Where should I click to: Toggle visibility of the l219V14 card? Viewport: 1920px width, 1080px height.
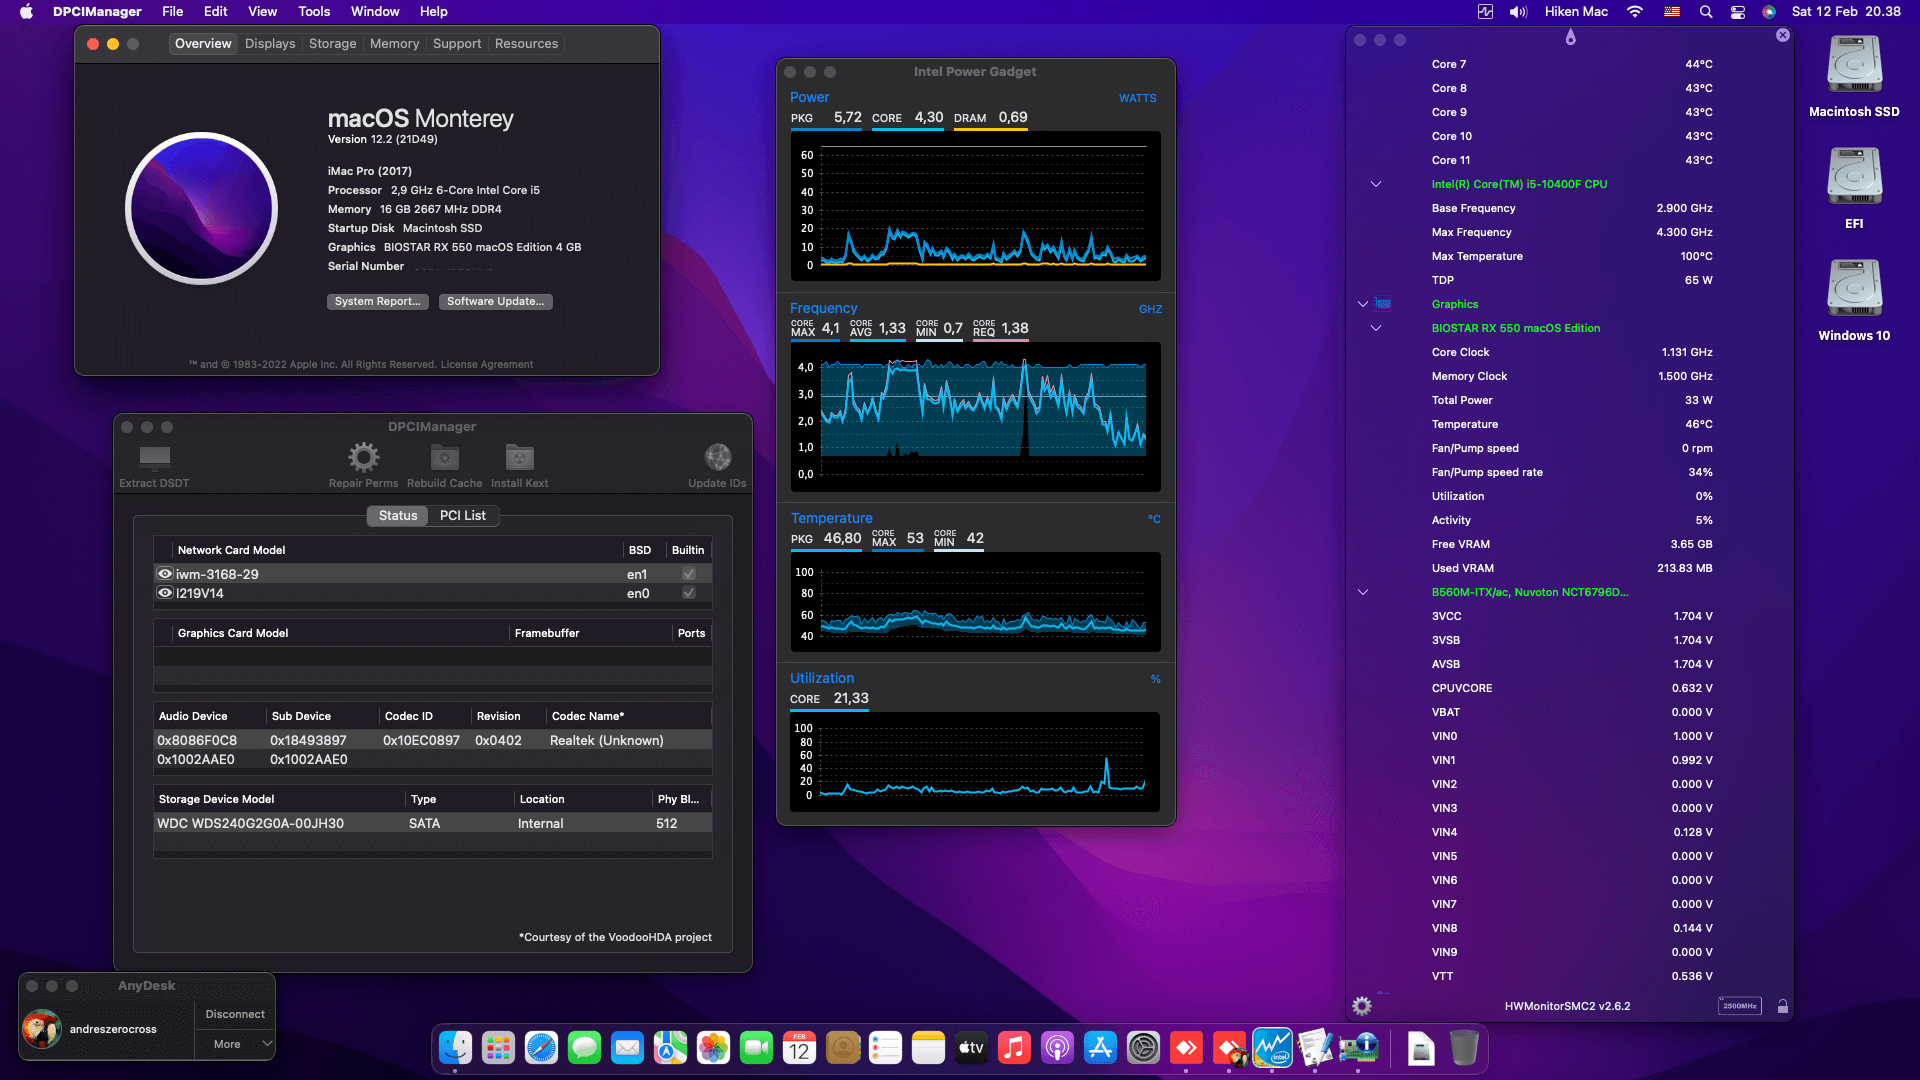[x=165, y=592]
